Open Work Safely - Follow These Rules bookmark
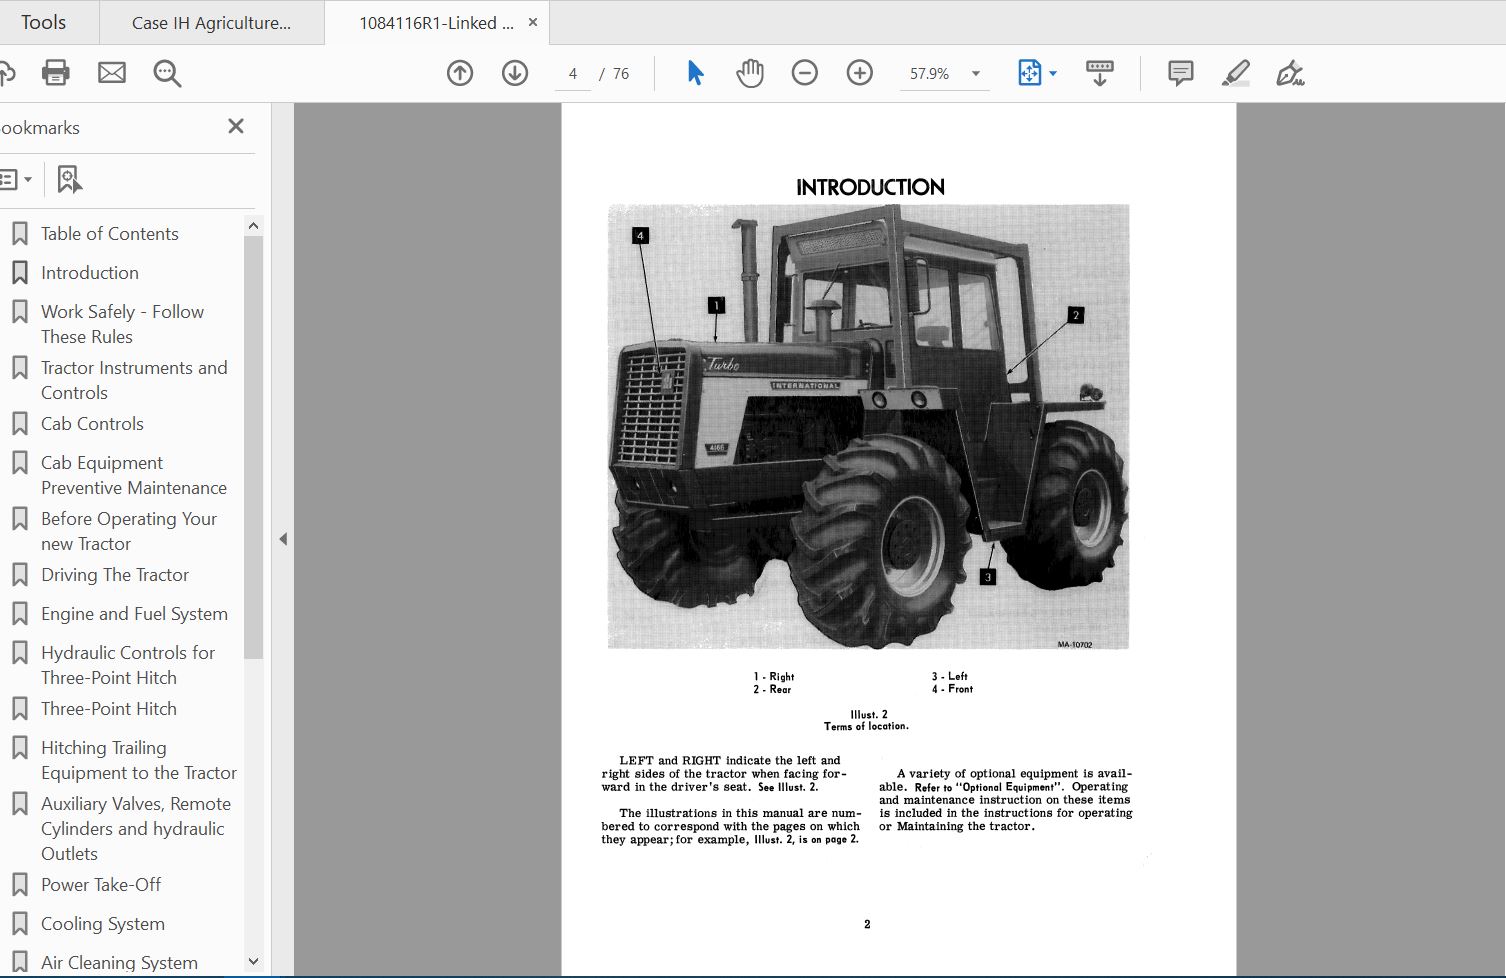 point(122,324)
